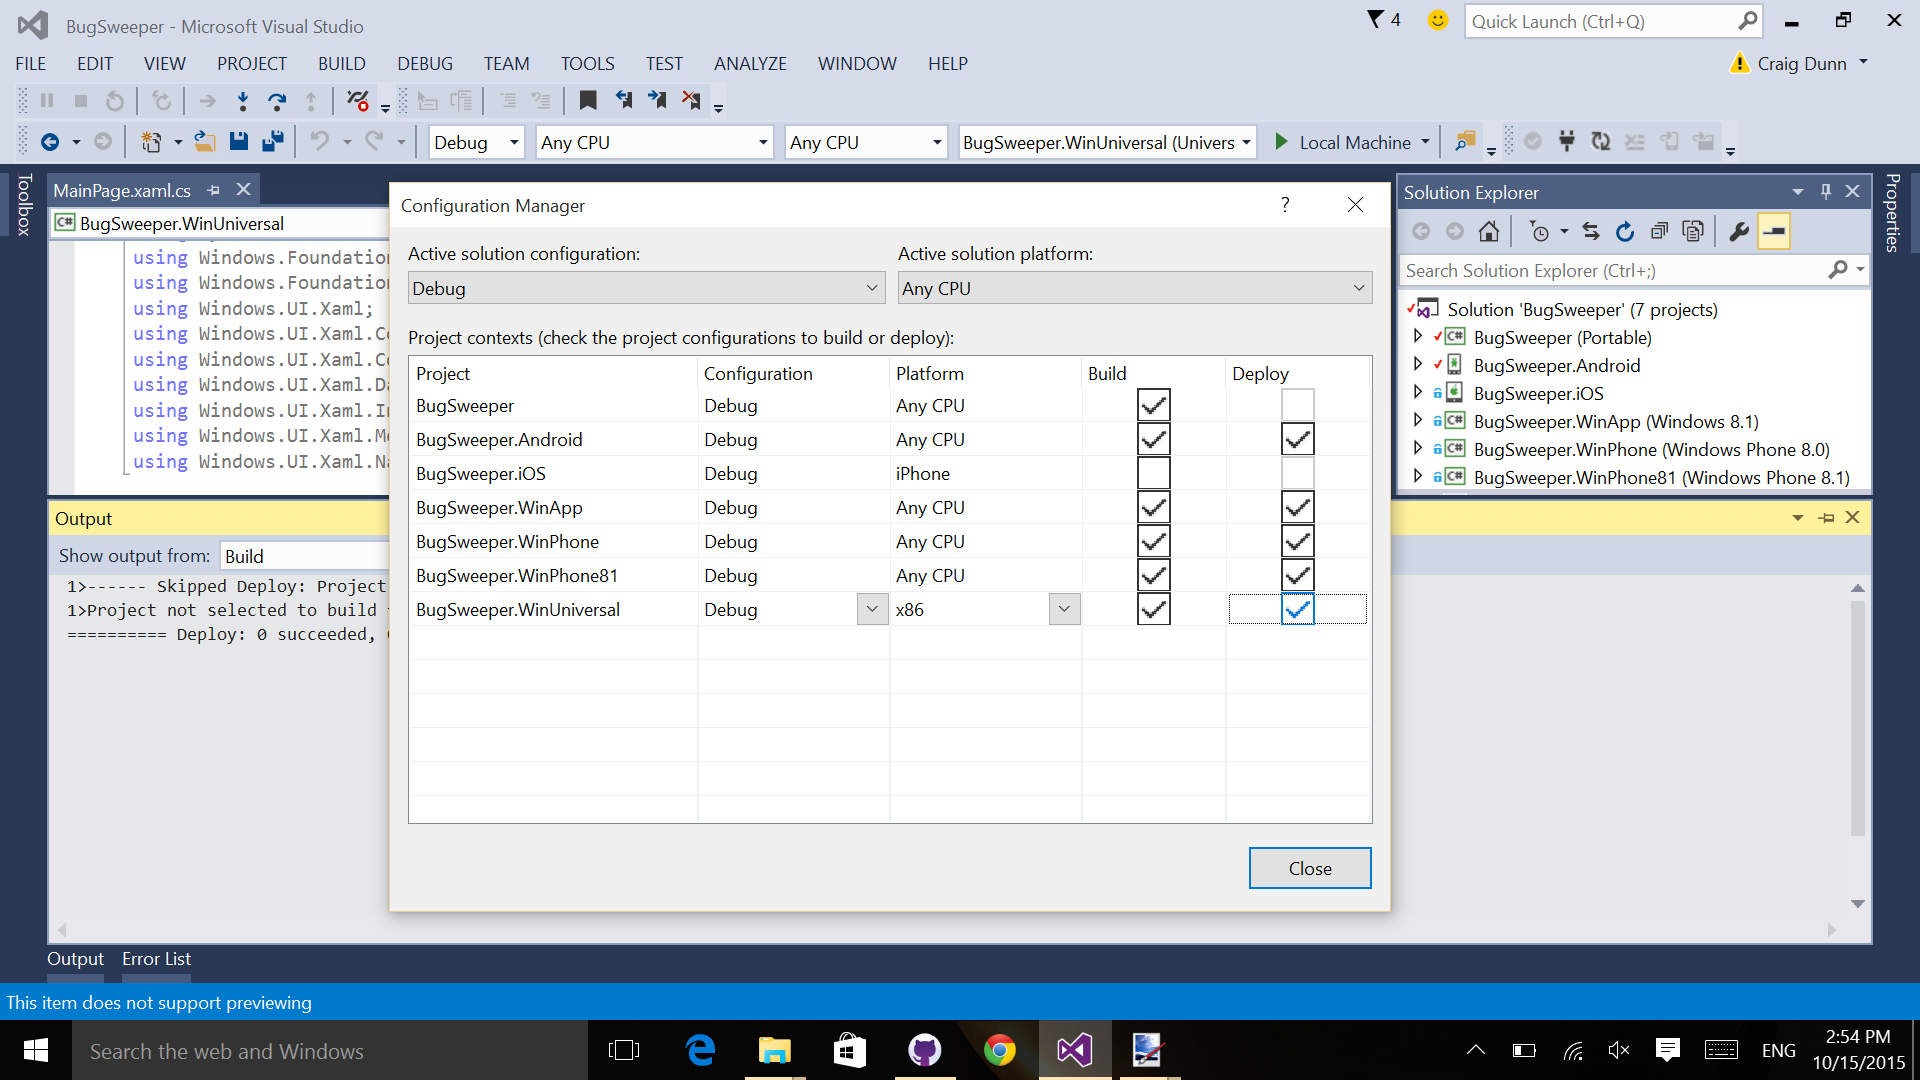Image resolution: width=1920 pixels, height=1080 pixels.
Task: Open Properties via the wrench icon
Action: 1739,232
